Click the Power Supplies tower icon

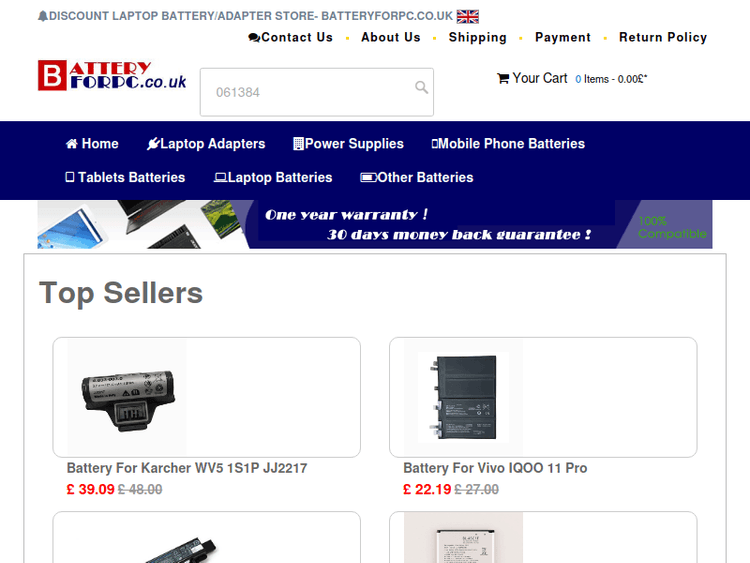298,144
